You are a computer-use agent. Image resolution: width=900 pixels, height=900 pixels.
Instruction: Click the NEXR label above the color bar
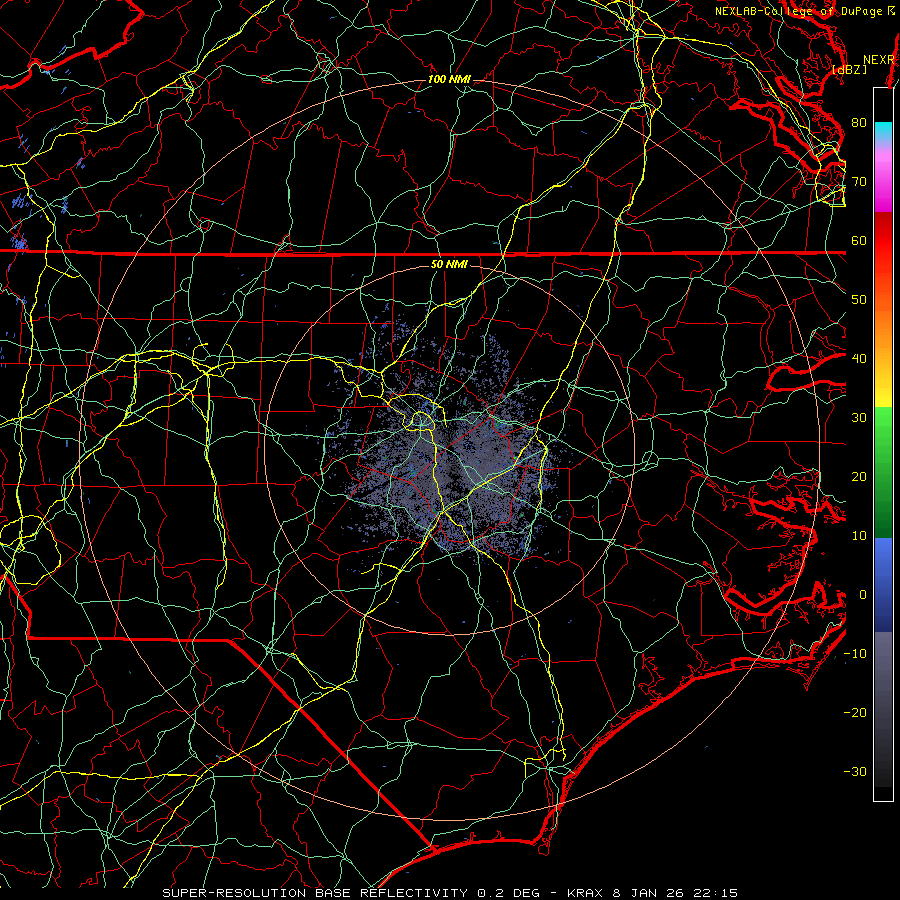pos(879,60)
